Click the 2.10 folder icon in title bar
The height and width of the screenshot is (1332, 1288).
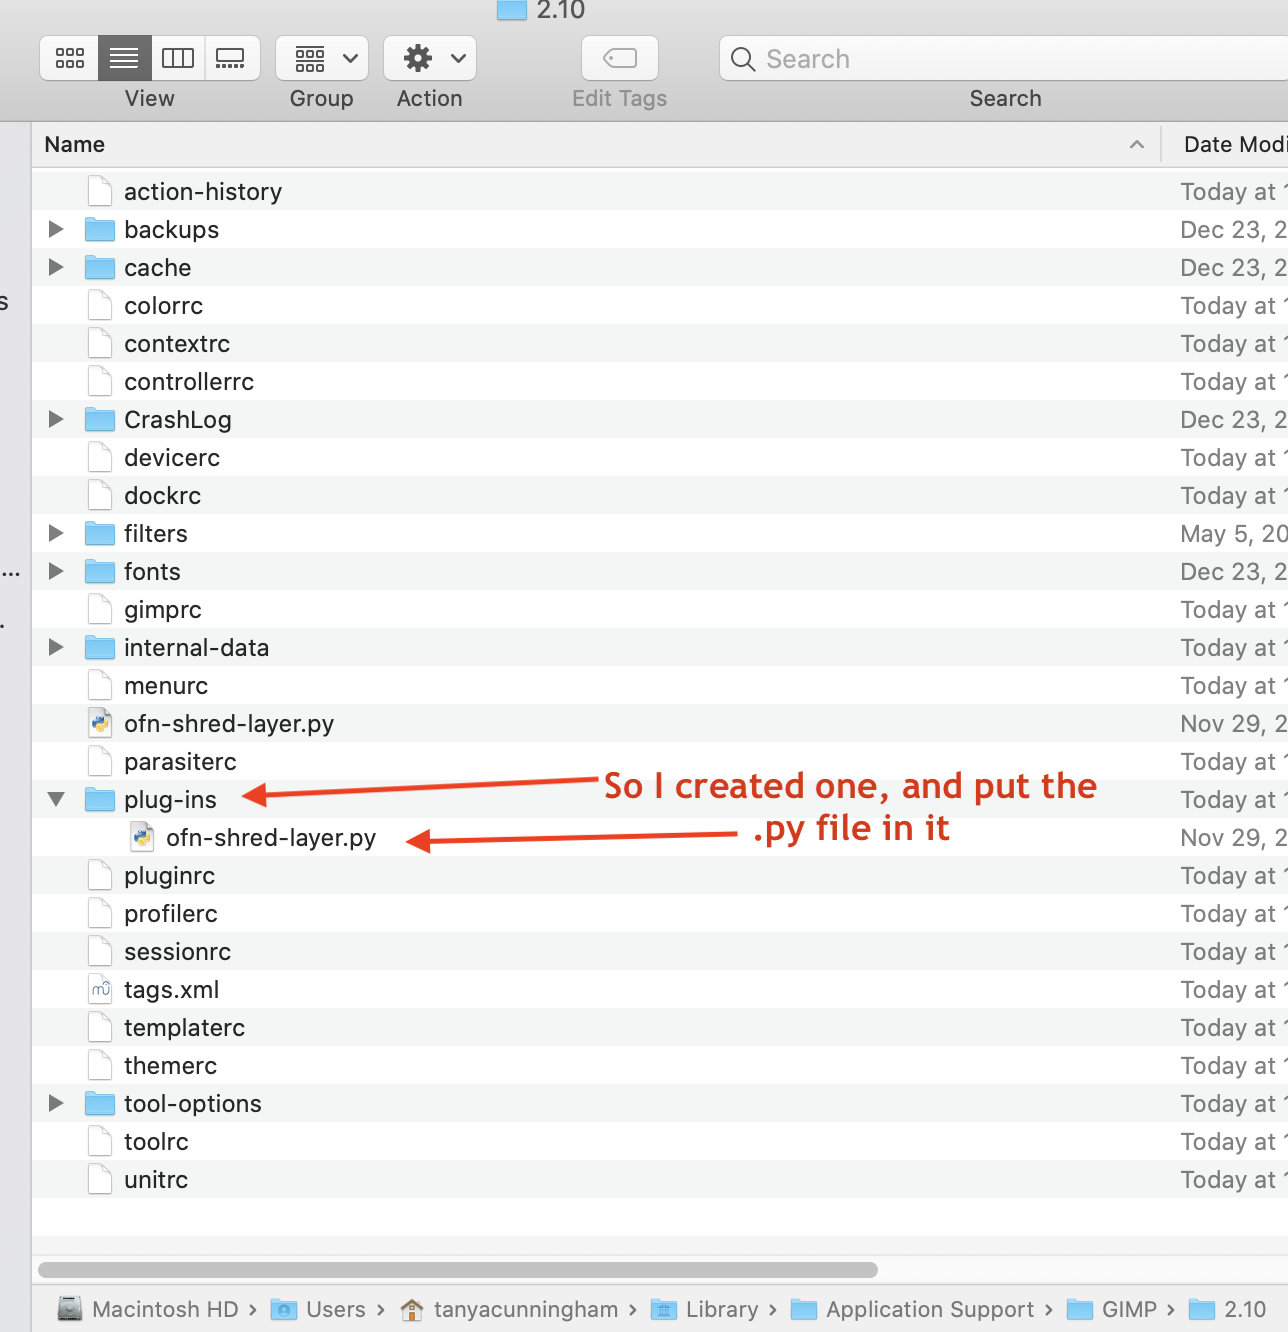512,10
